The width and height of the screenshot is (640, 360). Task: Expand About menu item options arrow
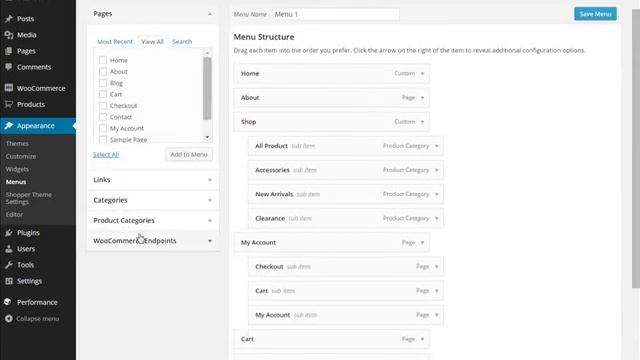(x=422, y=98)
